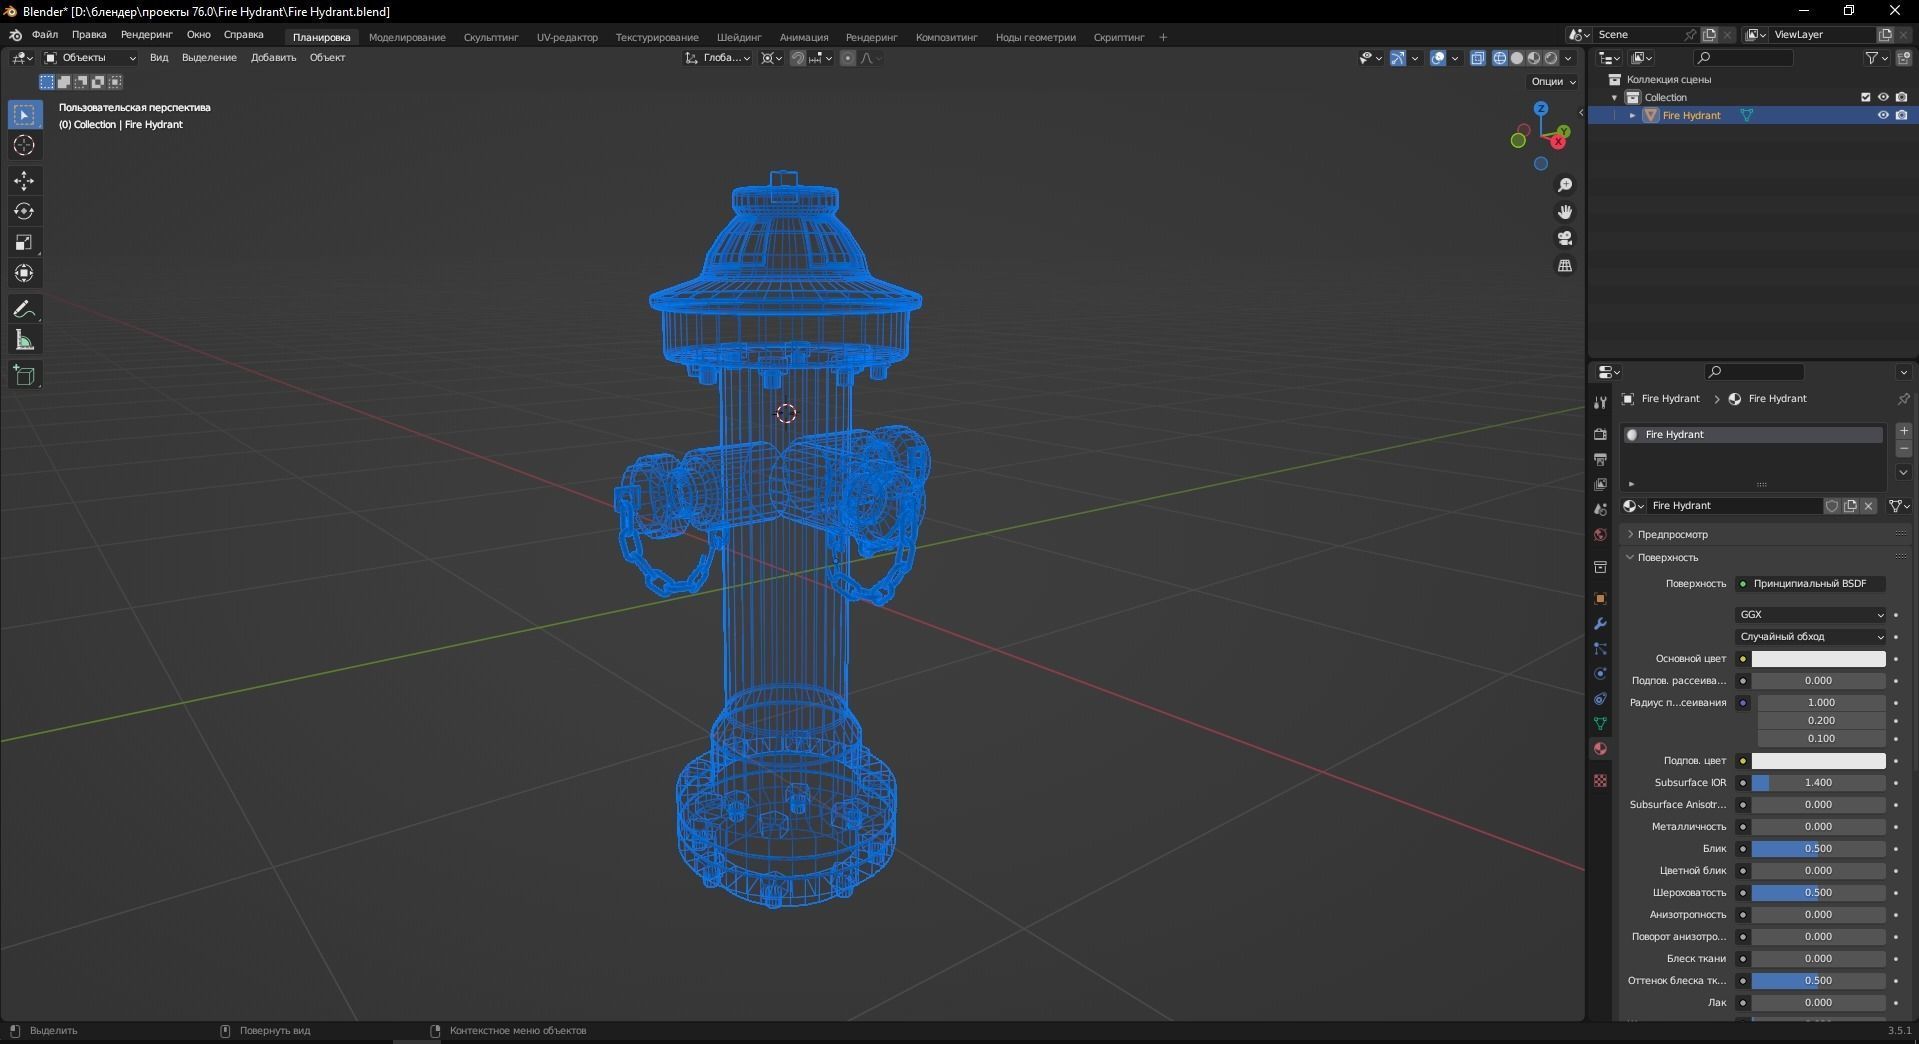Image resolution: width=1919 pixels, height=1044 pixels.
Task: Toggle proportional editing button
Action: coord(848,58)
